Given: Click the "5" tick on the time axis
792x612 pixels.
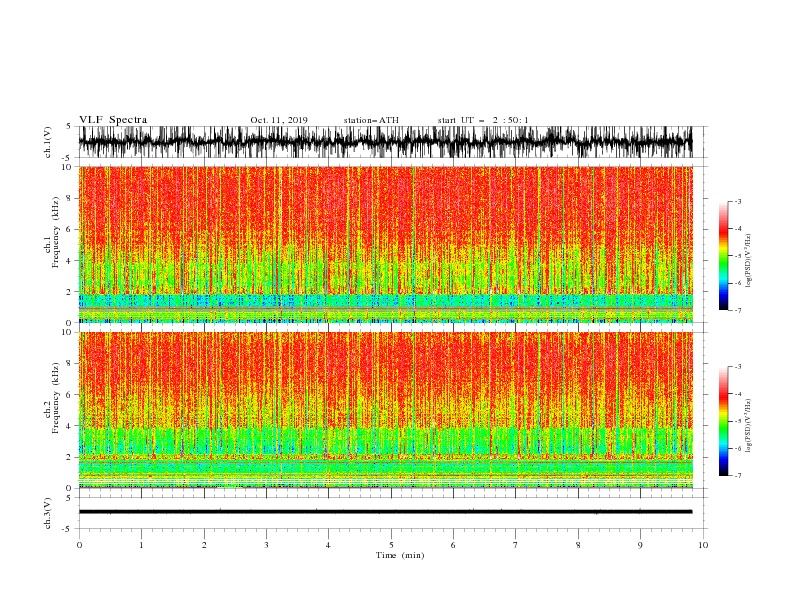Looking at the screenshot, I should (x=391, y=545).
